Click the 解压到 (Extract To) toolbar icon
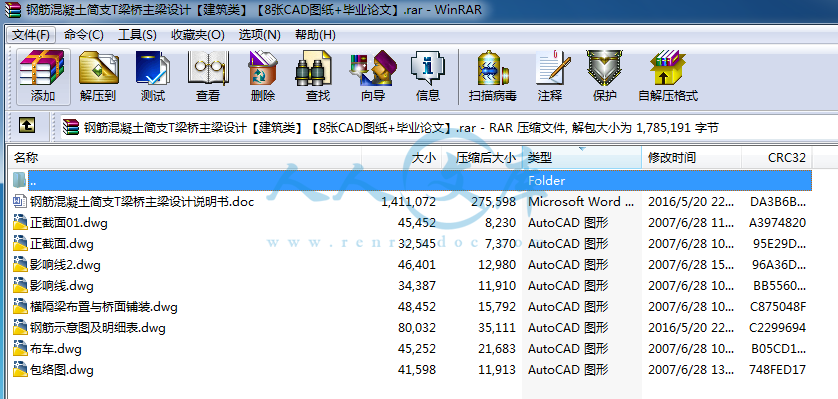 98,68
